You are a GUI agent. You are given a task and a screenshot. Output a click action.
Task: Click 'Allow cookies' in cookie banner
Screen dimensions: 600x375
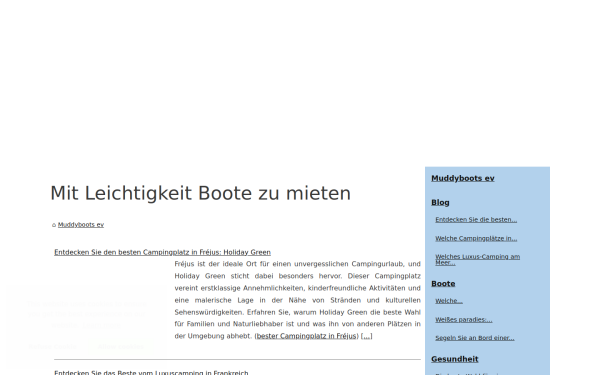[x=121, y=347]
